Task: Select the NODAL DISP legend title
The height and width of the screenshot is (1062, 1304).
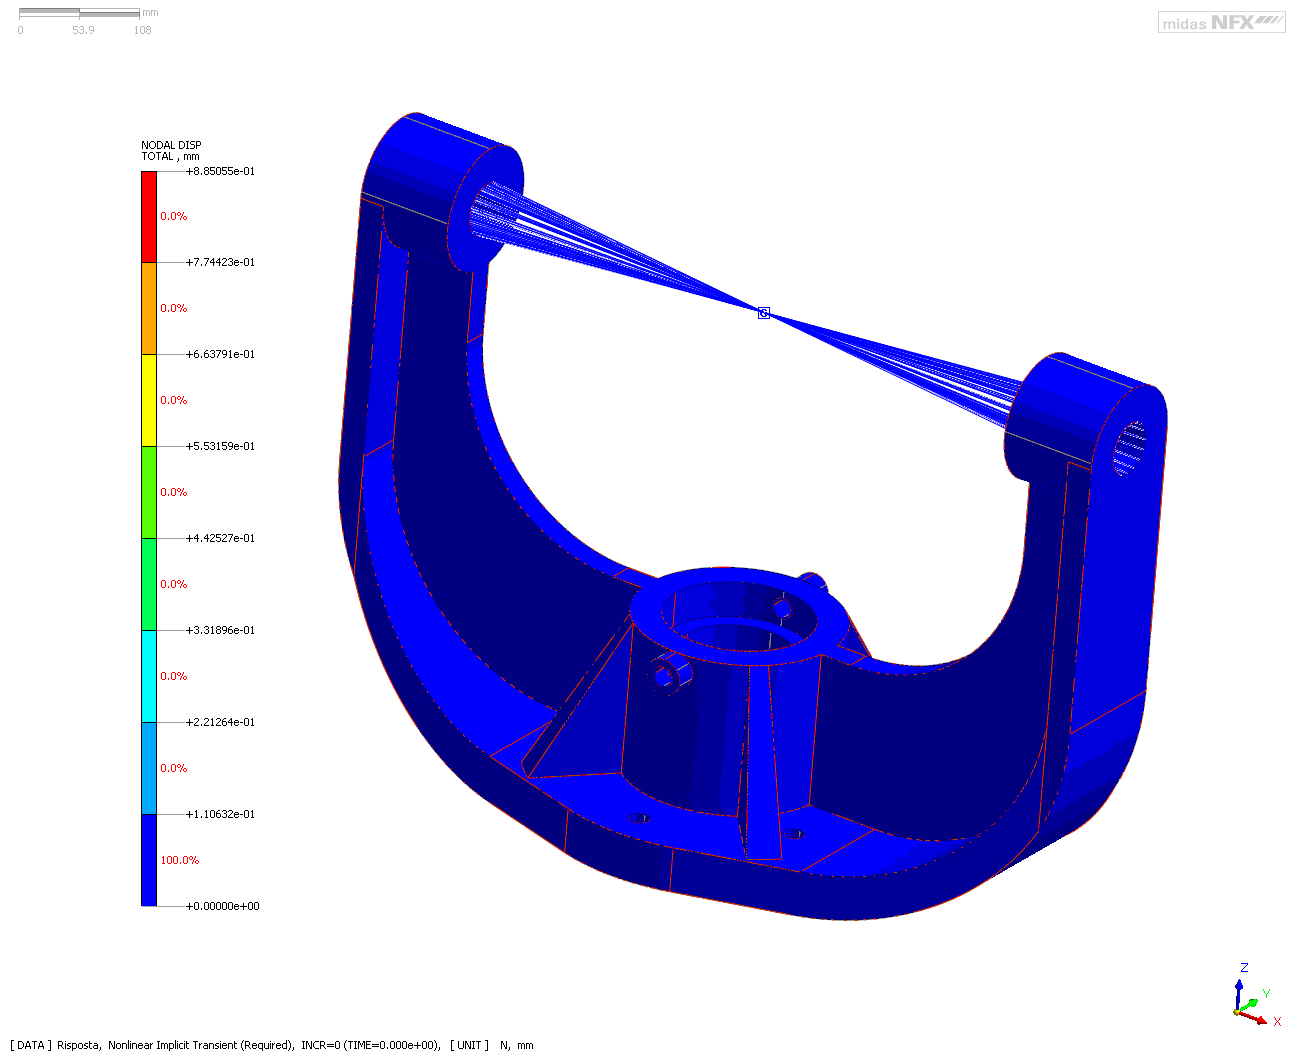Action: tap(171, 145)
